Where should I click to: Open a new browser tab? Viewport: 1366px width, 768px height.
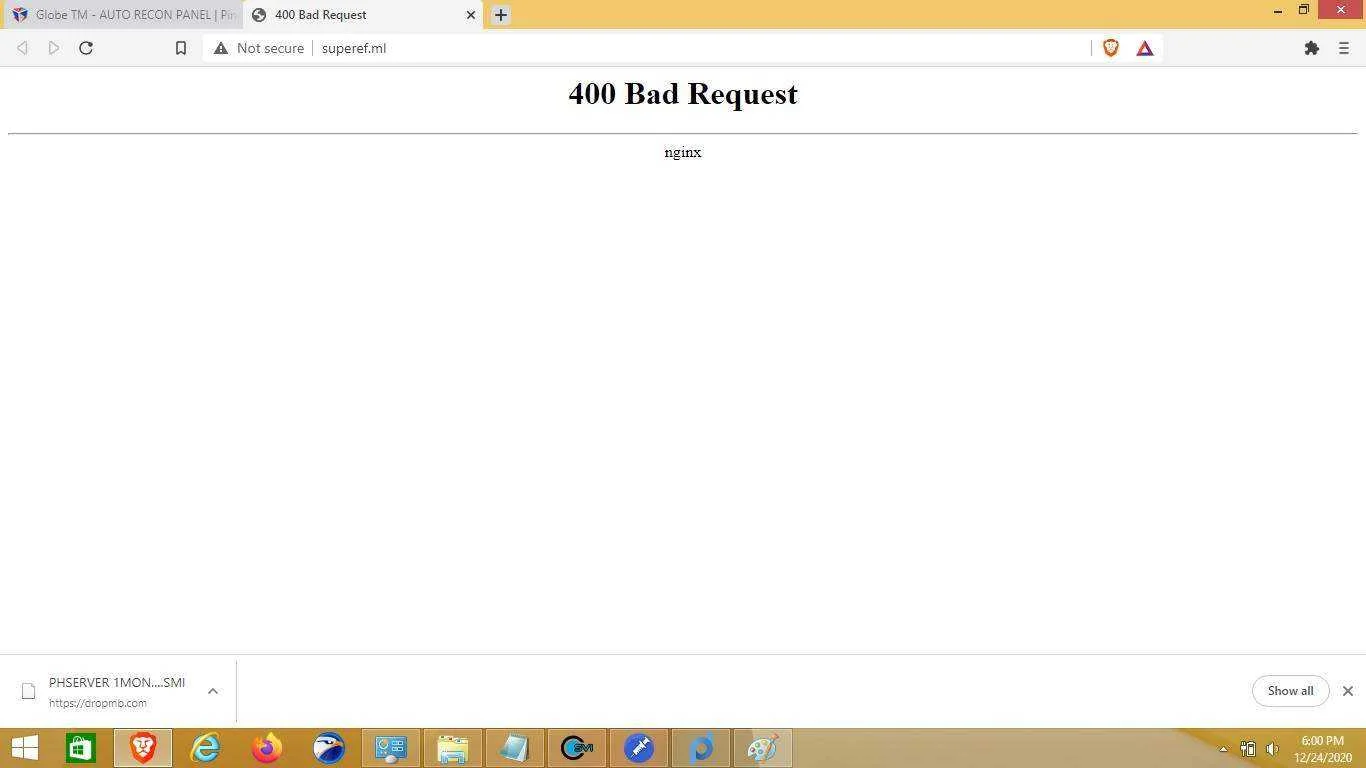coord(501,15)
